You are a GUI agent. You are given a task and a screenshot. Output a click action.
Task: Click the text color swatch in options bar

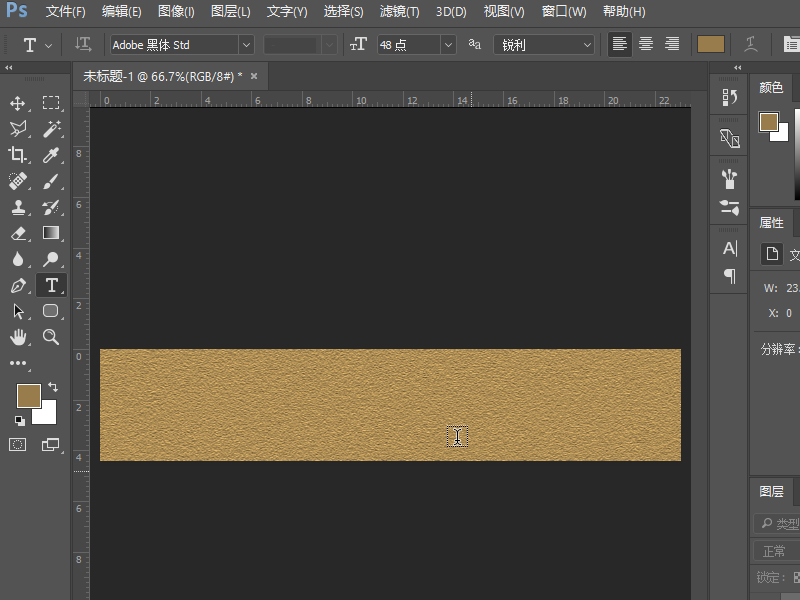point(711,44)
